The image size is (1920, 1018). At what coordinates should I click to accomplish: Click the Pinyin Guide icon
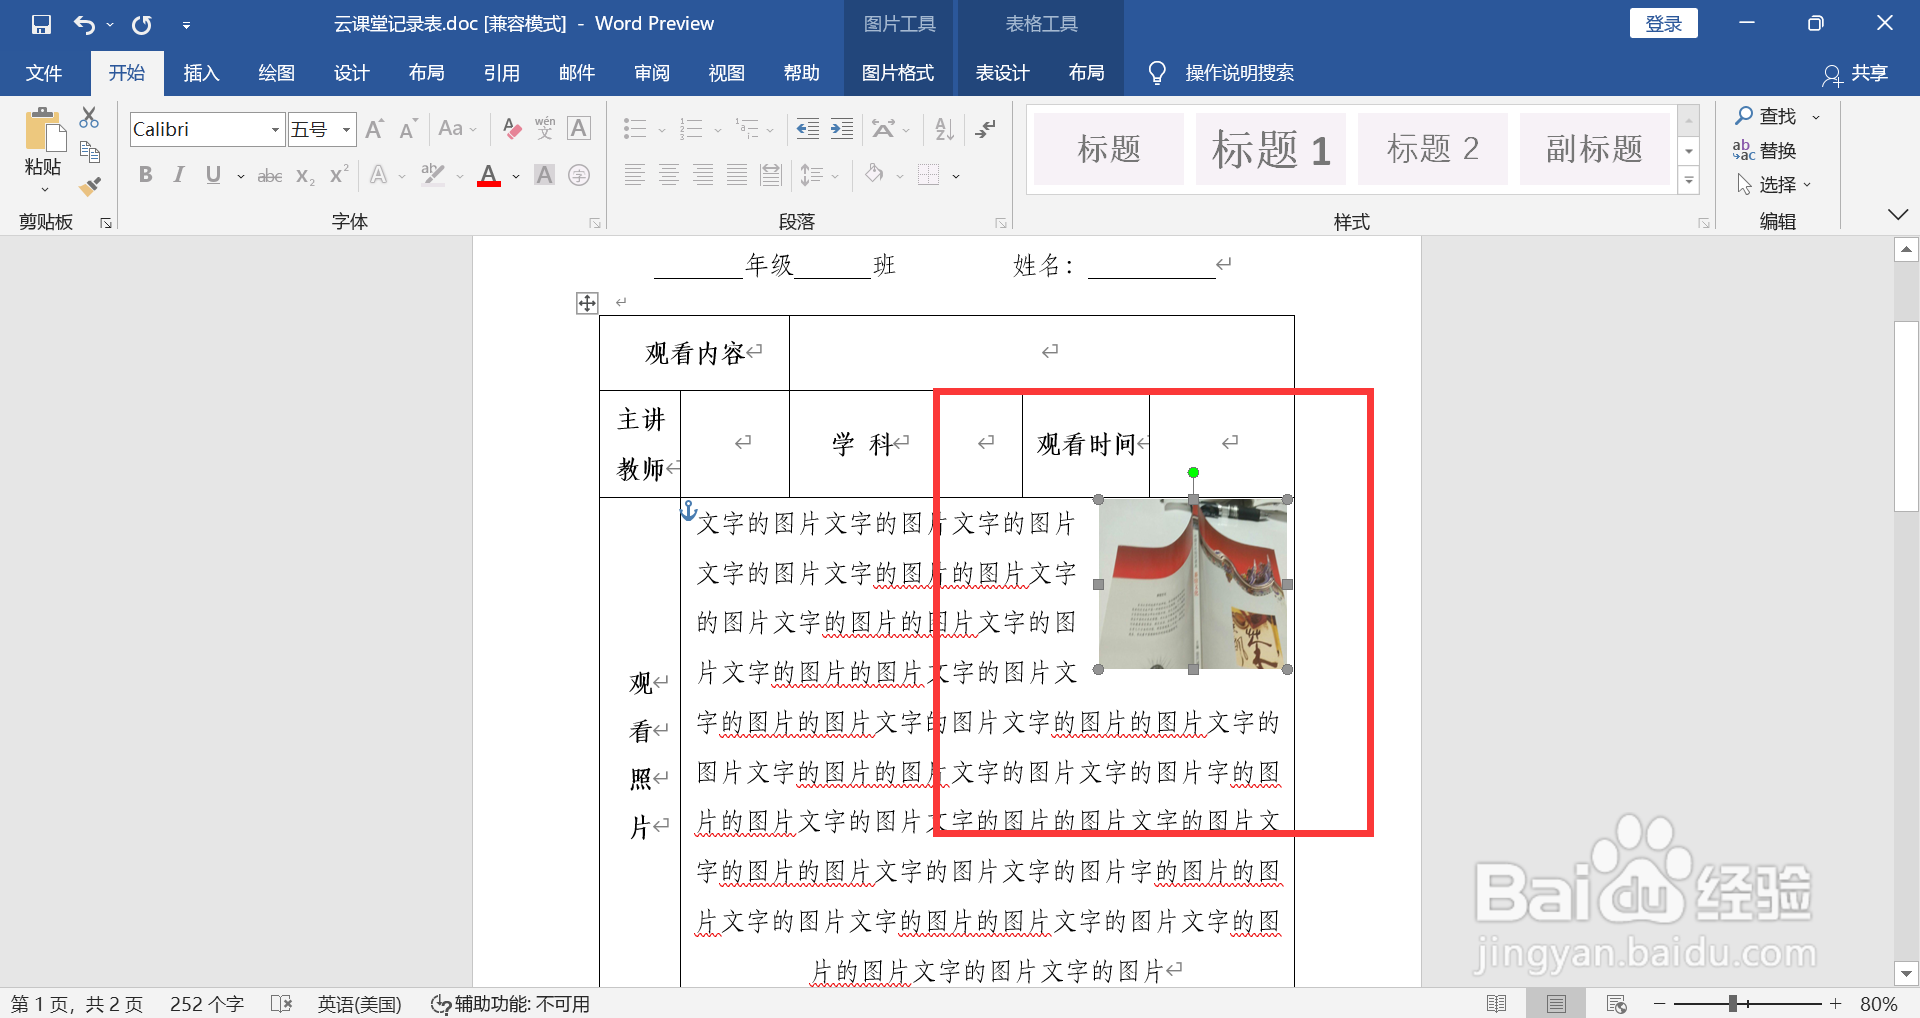click(x=544, y=129)
